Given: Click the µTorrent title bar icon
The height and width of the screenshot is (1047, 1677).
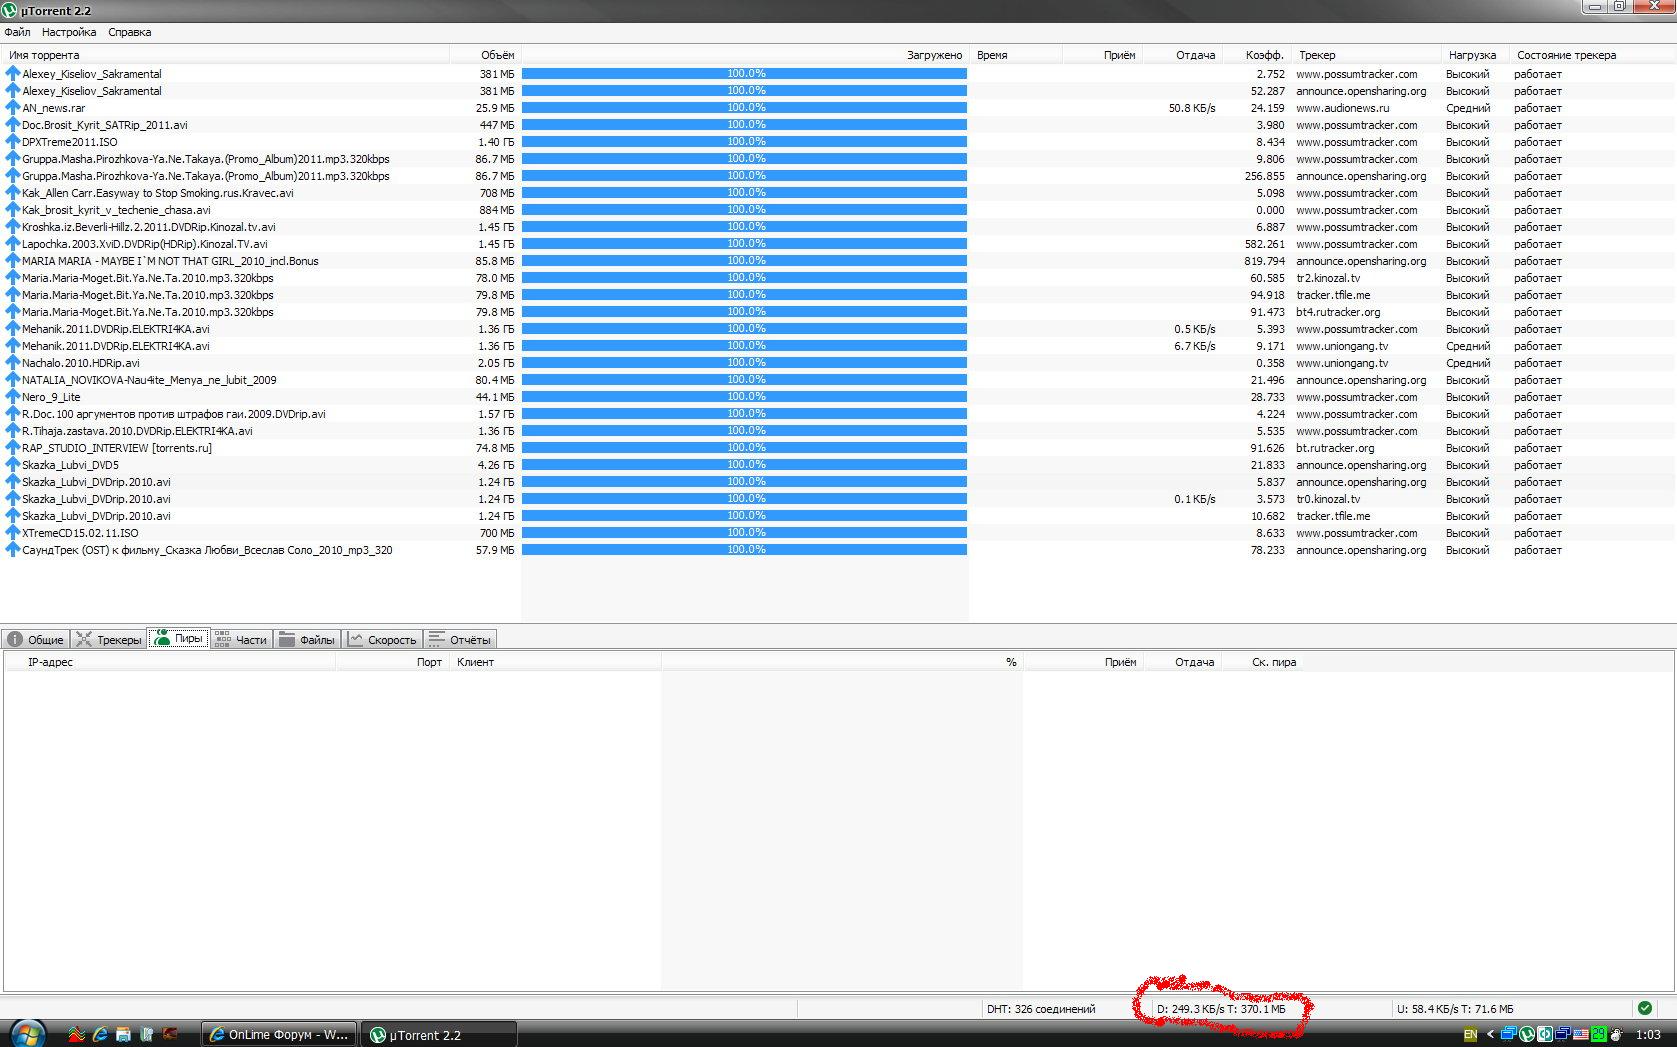Looking at the screenshot, I should click(10, 10).
